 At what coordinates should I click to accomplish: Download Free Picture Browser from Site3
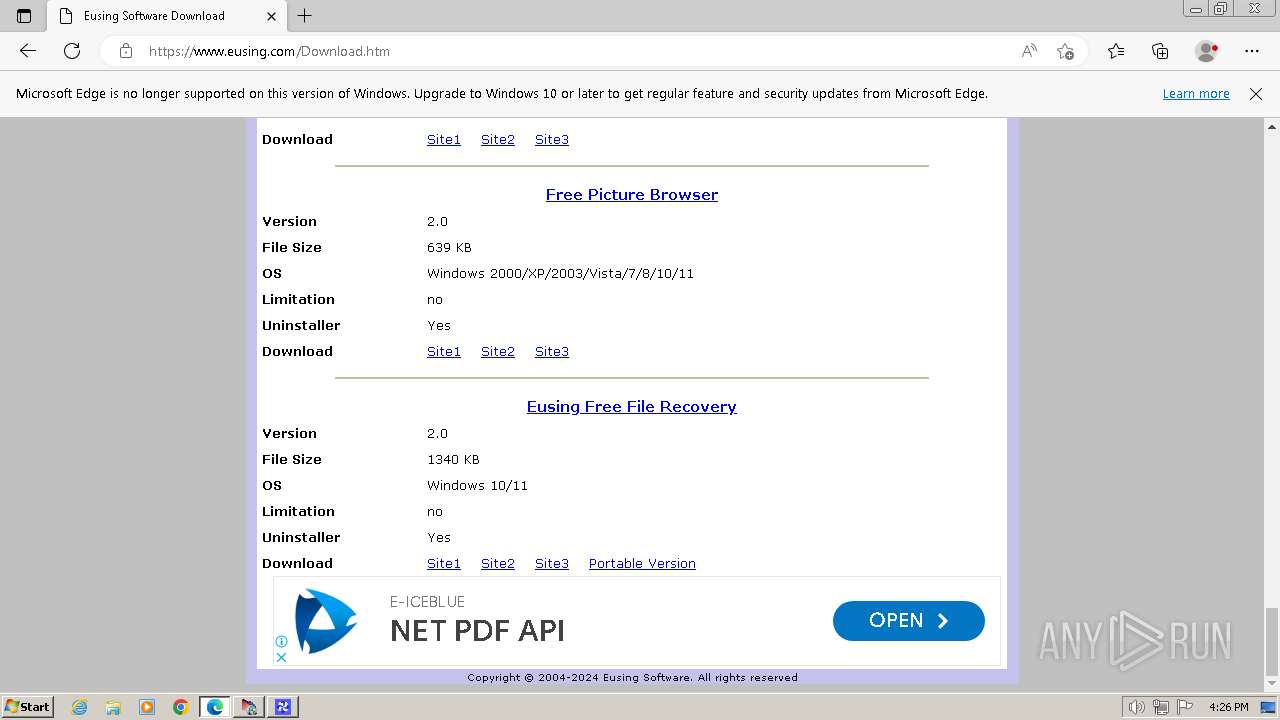552,352
